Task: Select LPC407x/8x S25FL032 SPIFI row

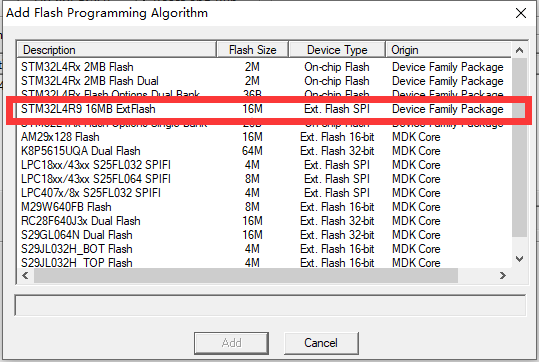Action: [264, 193]
